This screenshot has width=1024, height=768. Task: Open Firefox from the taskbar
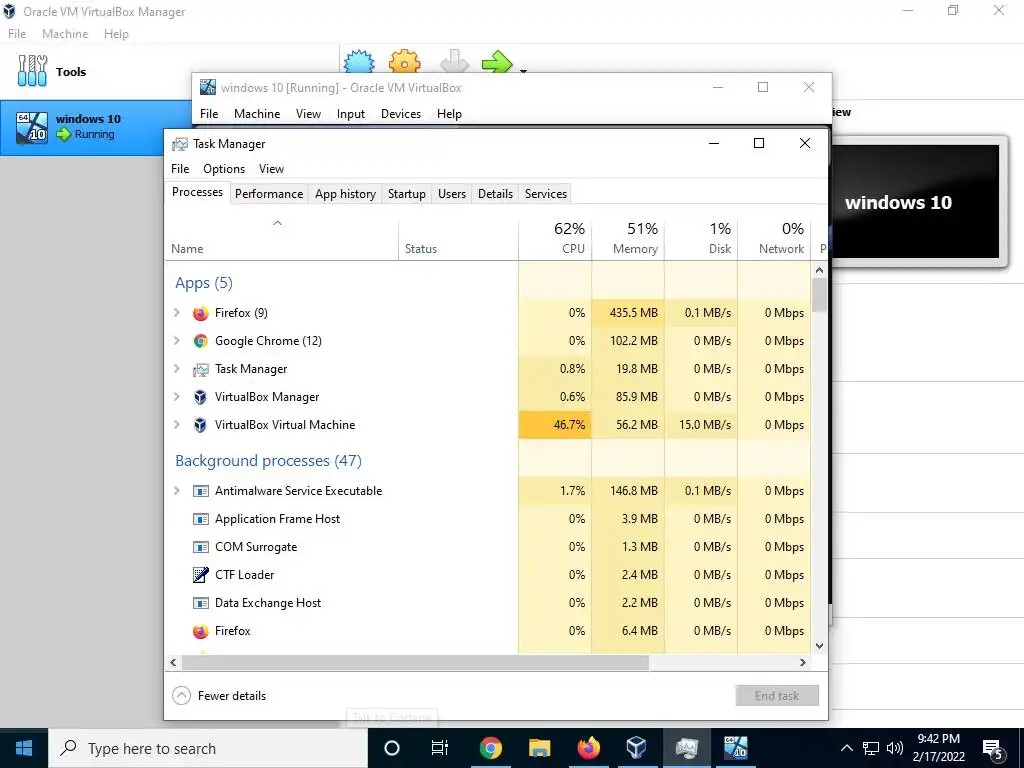pyautogui.click(x=588, y=748)
